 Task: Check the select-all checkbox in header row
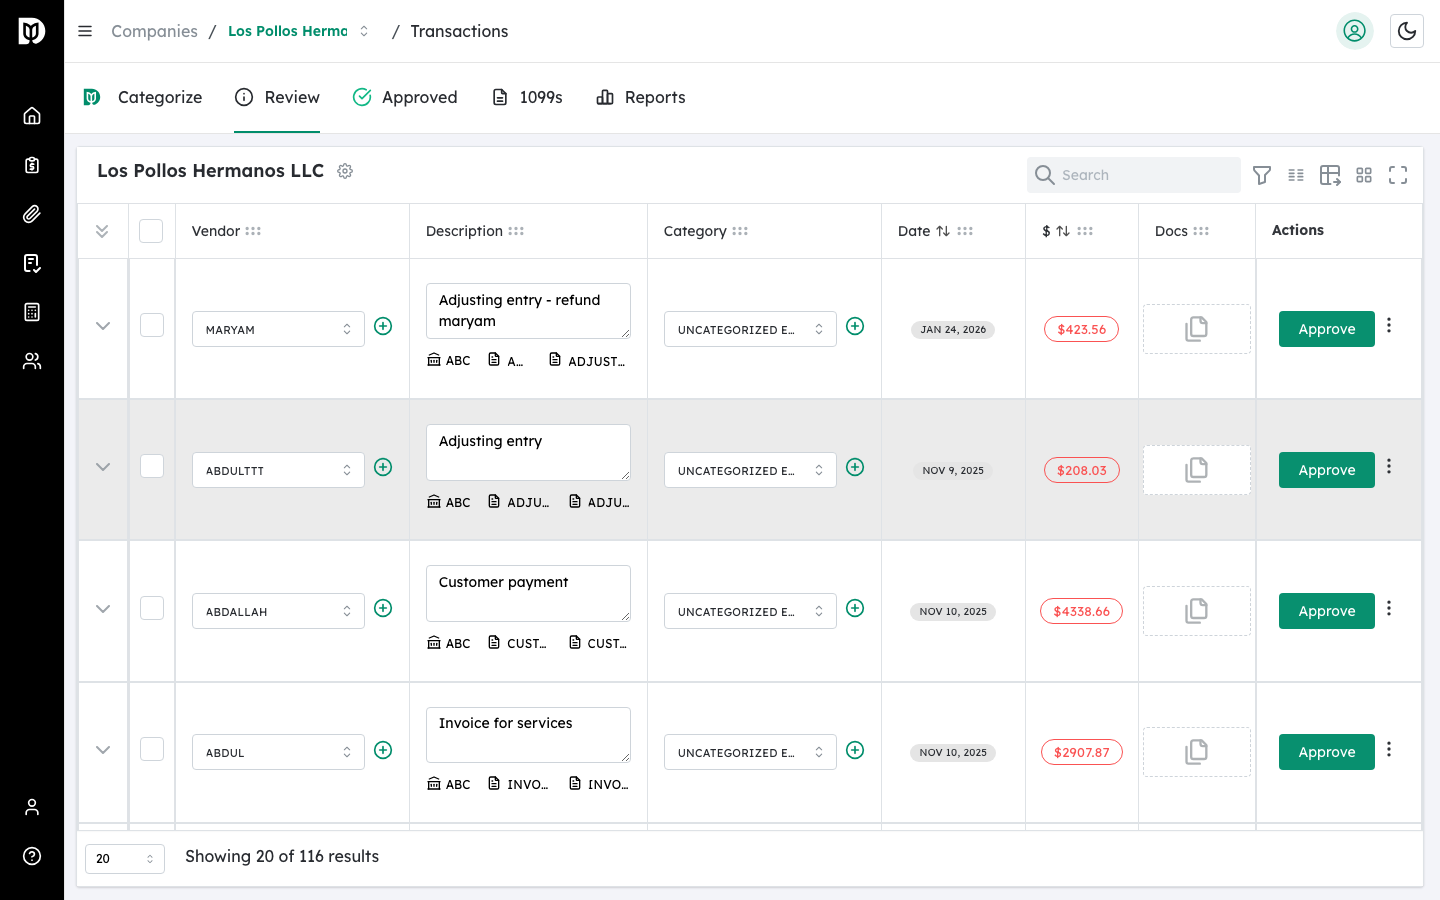coord(151,230)
